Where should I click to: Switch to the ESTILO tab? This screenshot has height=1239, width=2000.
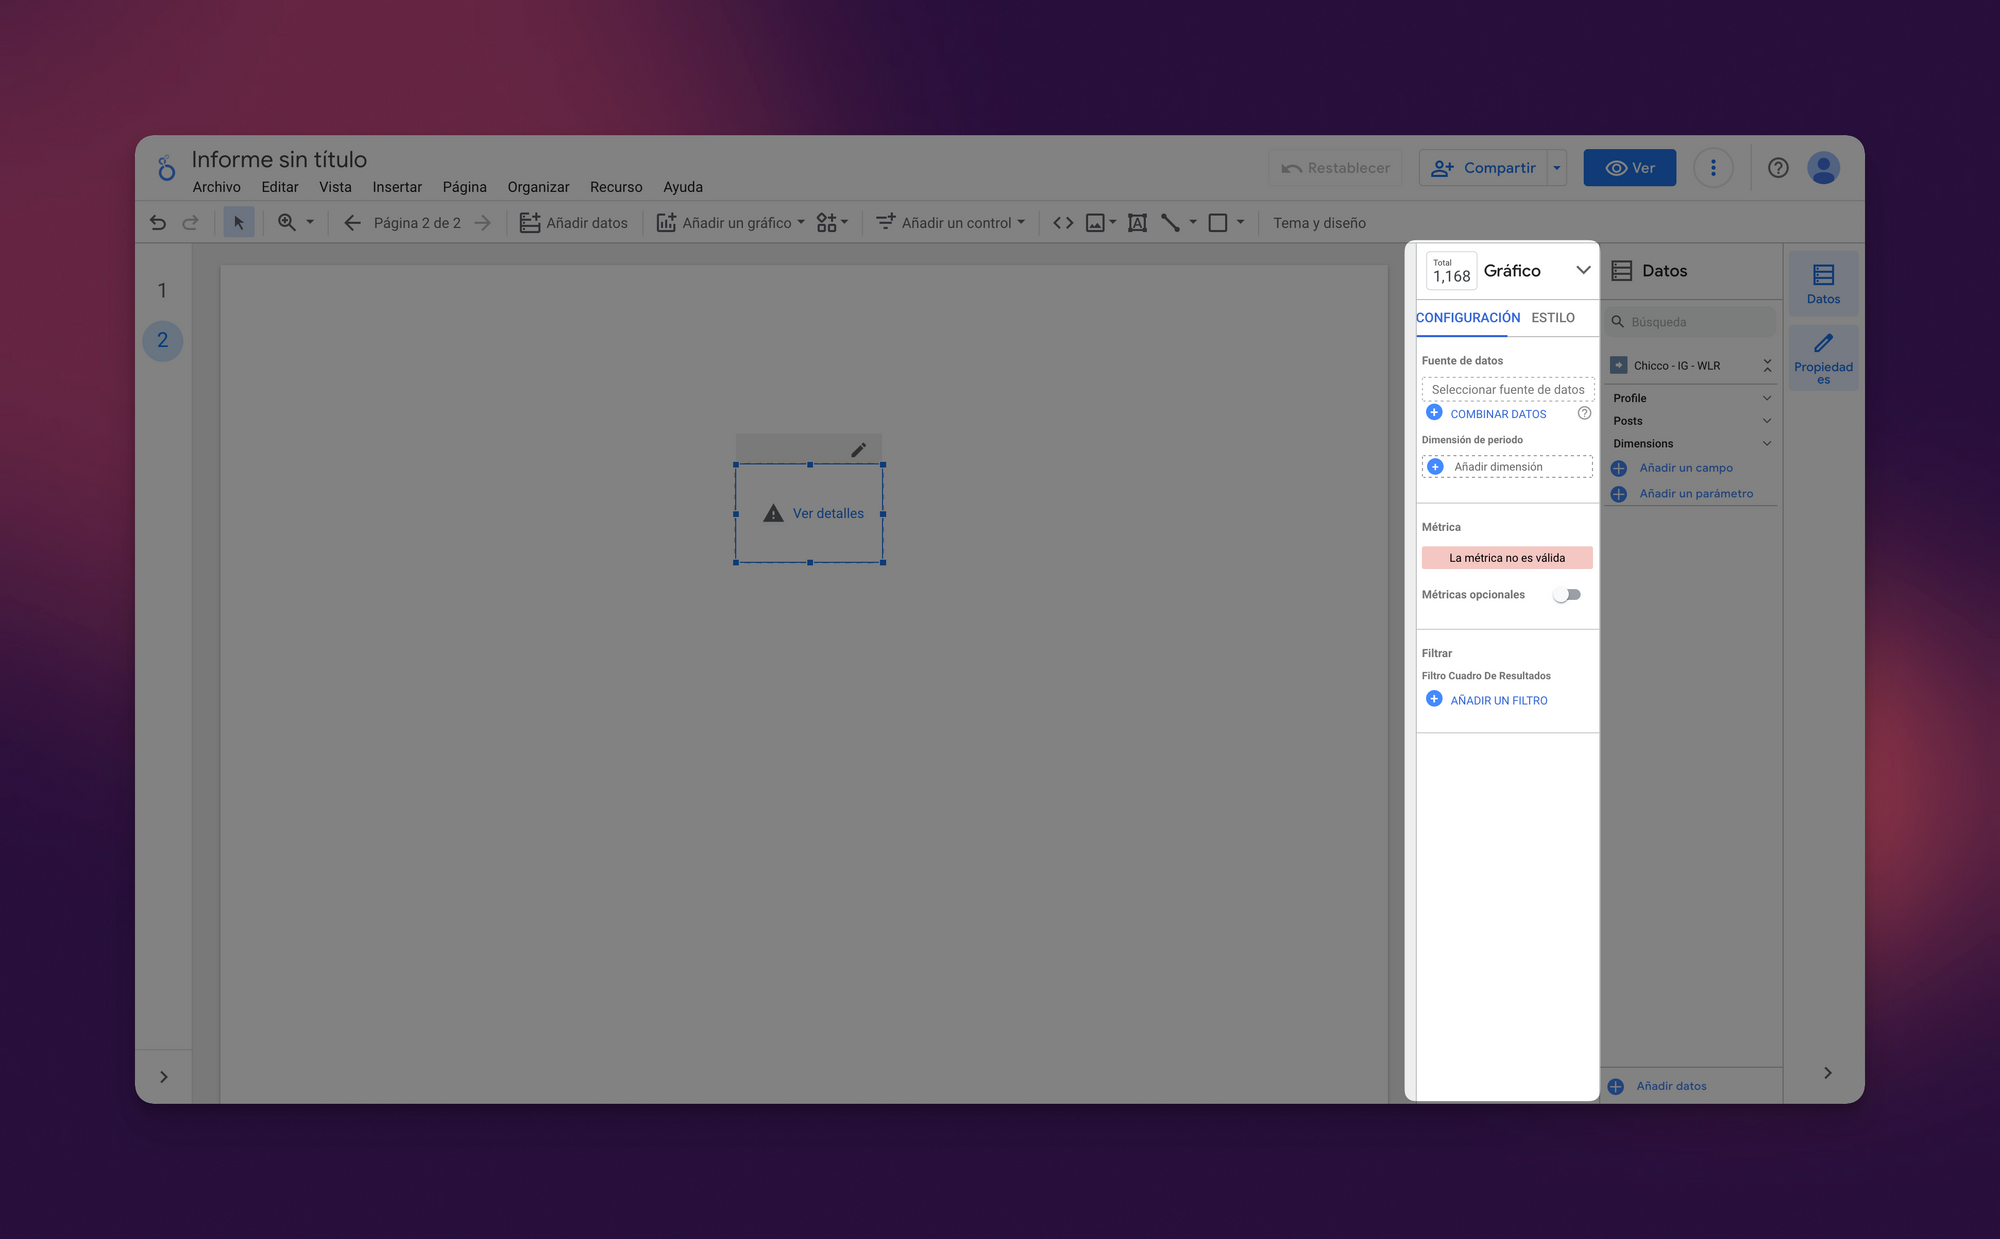(1553, 318)
